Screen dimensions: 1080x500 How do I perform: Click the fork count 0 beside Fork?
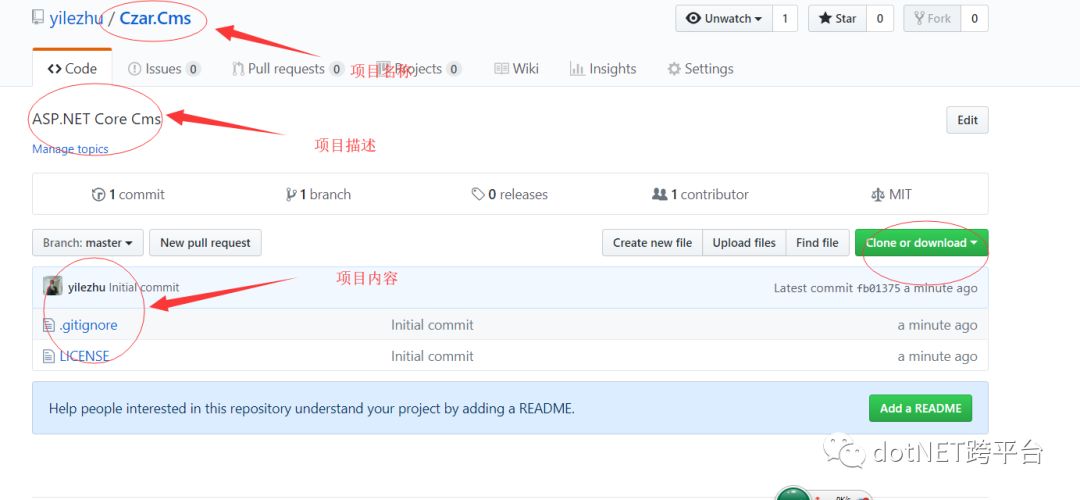974,19
